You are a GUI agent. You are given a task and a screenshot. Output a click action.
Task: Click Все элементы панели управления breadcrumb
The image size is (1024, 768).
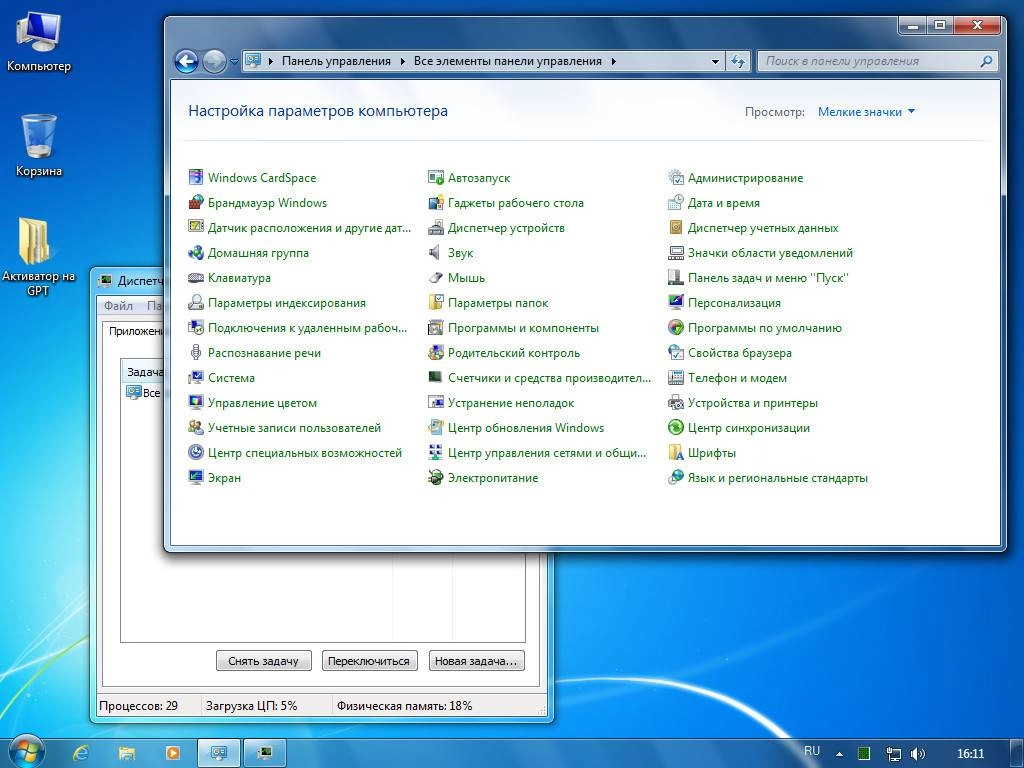coord(507,61)
